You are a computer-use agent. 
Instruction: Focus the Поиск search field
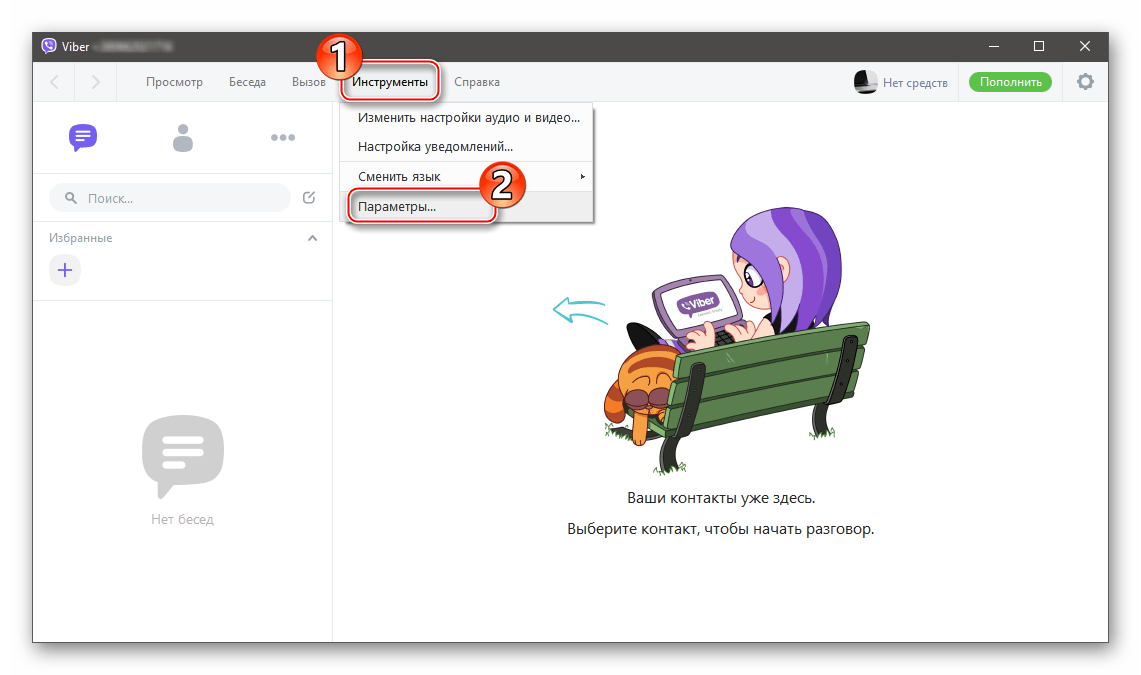(170, 198)
